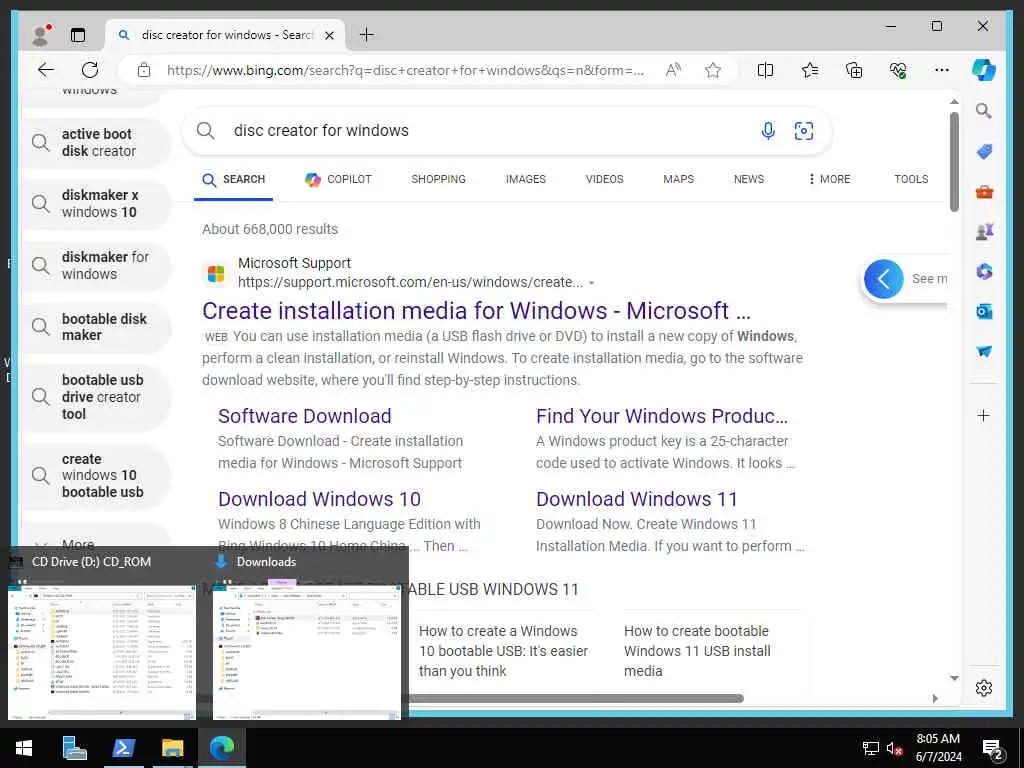The height and width of the screenshot is (768, 1024).
Task: Open Edge profile avatar
Action: click(x=41, y=35)
